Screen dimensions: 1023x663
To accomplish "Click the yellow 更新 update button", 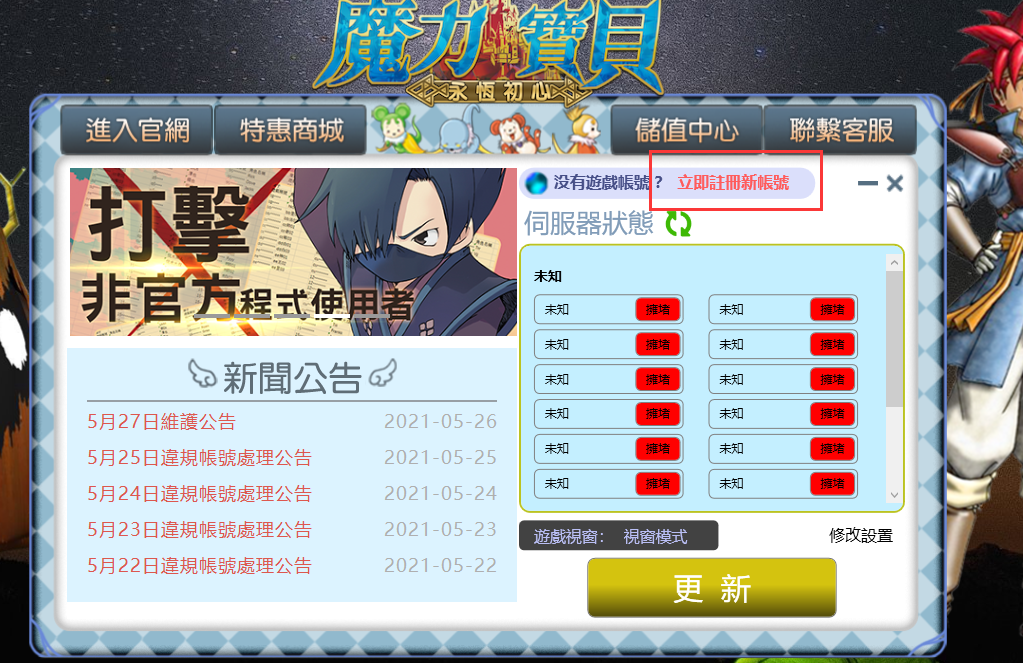I will click(x=712, y=587).
